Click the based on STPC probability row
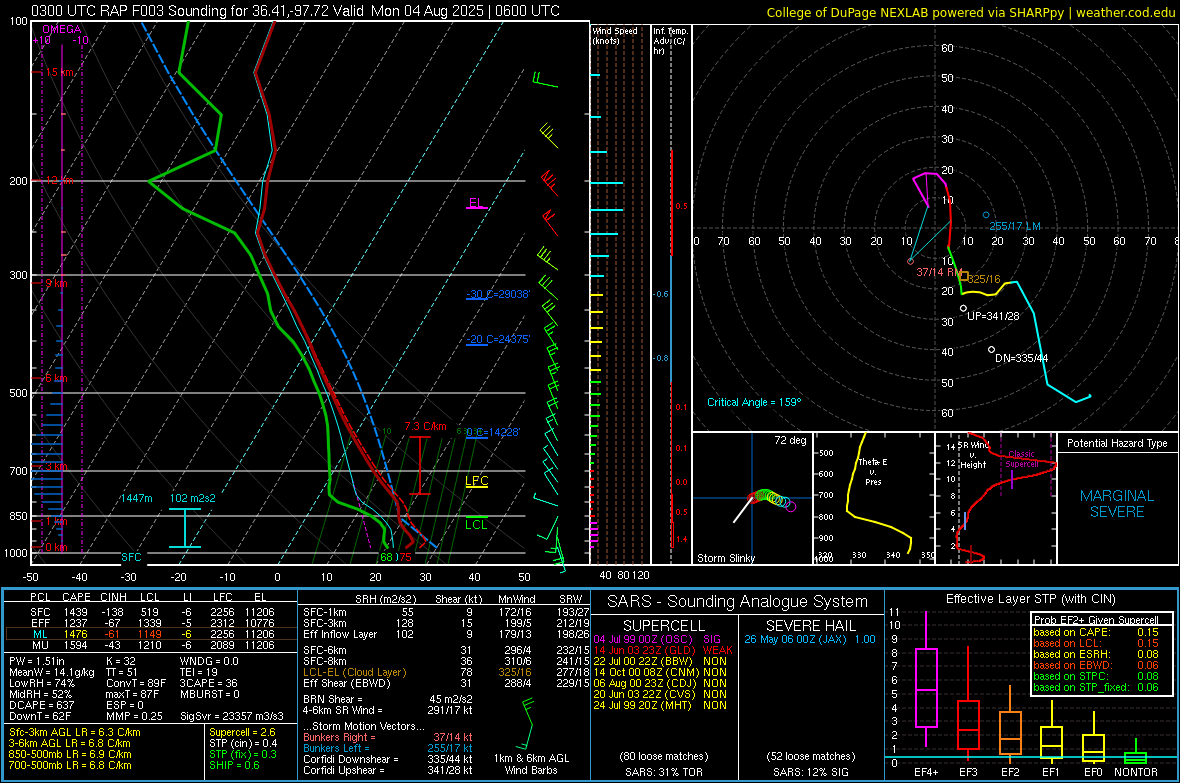Screen dimensions: 1180x783 point(1096,676)
